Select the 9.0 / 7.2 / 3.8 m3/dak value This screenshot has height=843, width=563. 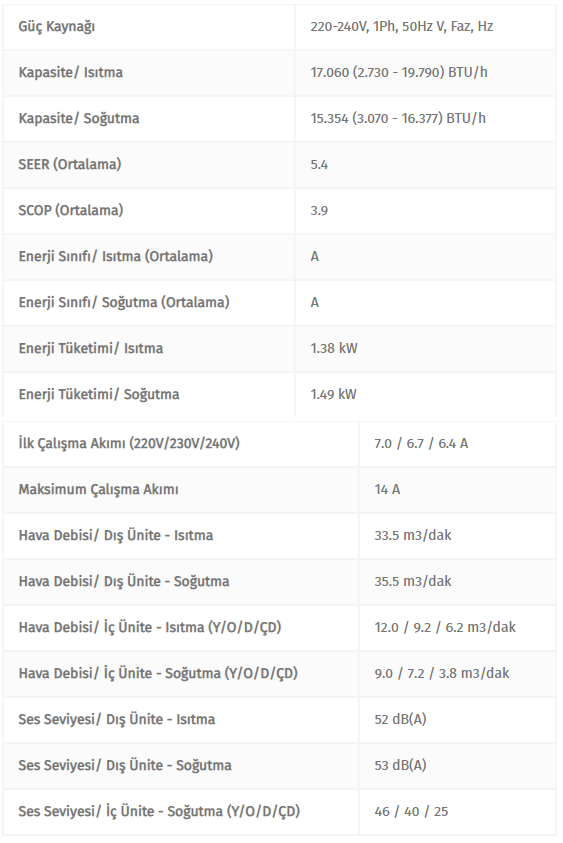[x=441, y=673]
